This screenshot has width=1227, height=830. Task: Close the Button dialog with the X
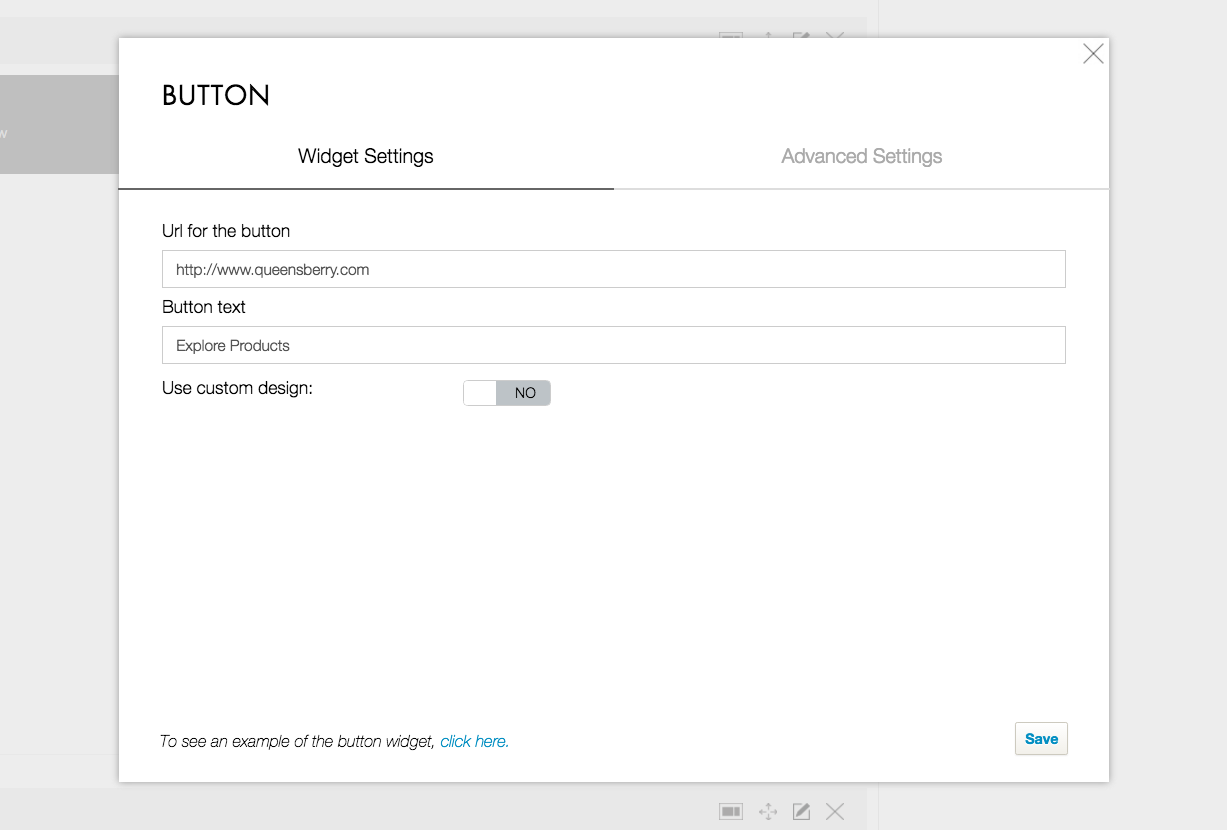point(1093,54)
